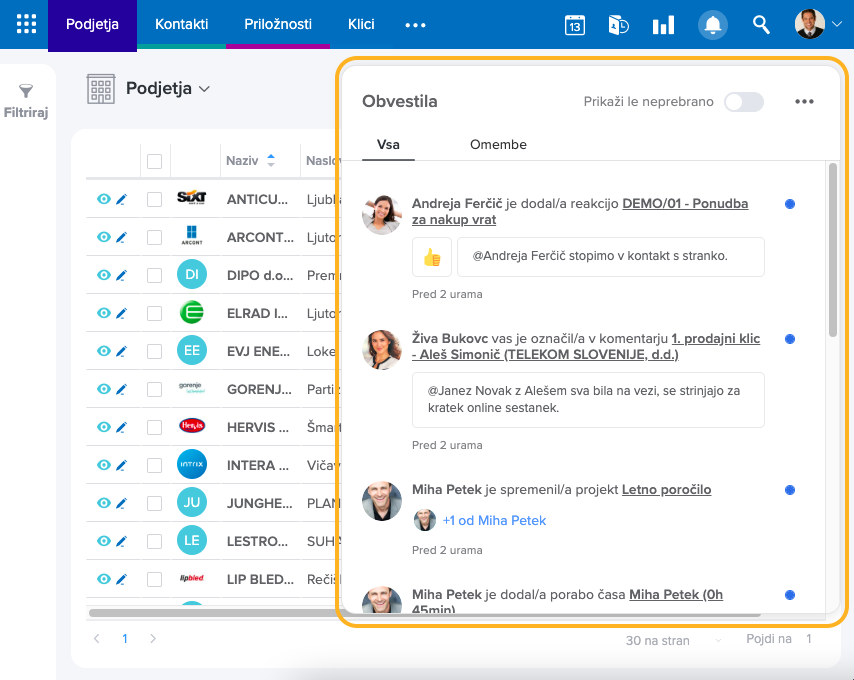Click thumbs up reaction icon
The height and width of the screenshot is (680, 854).
(x=432, y=257)
